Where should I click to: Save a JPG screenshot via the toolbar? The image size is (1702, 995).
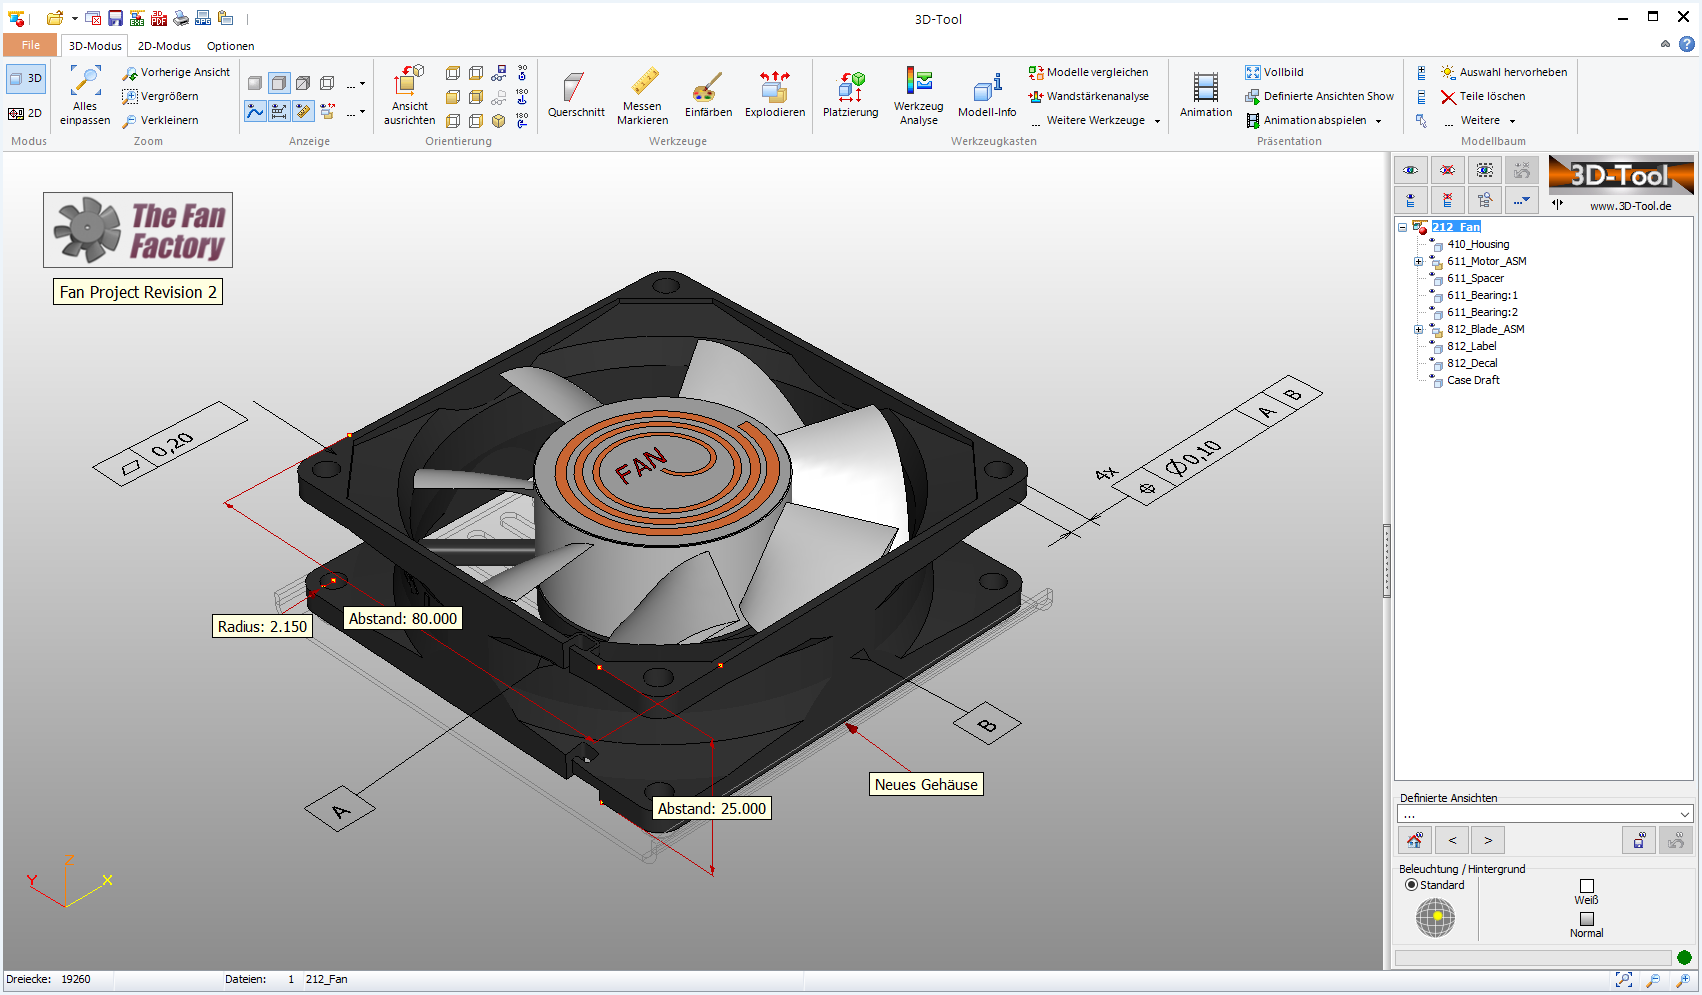[203, 18]
